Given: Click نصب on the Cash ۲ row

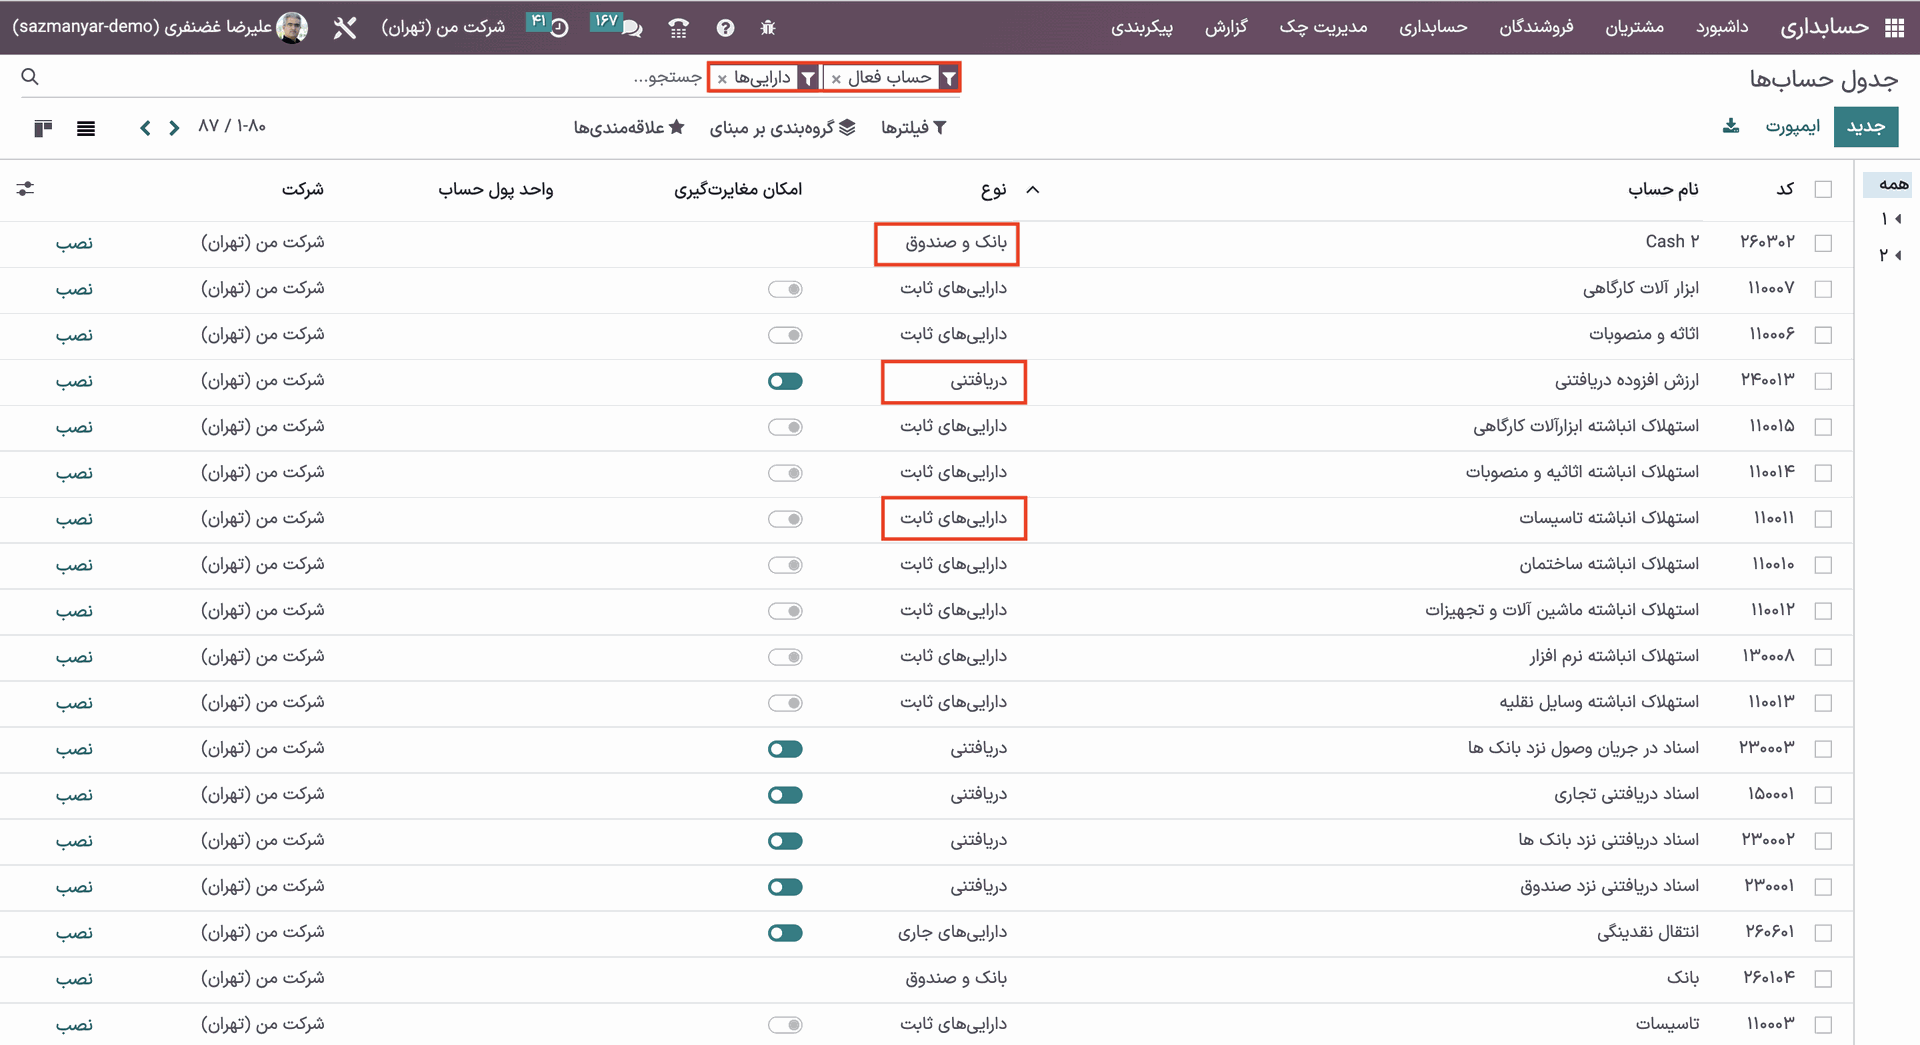Looking at the screenshot, I should 75,243.
